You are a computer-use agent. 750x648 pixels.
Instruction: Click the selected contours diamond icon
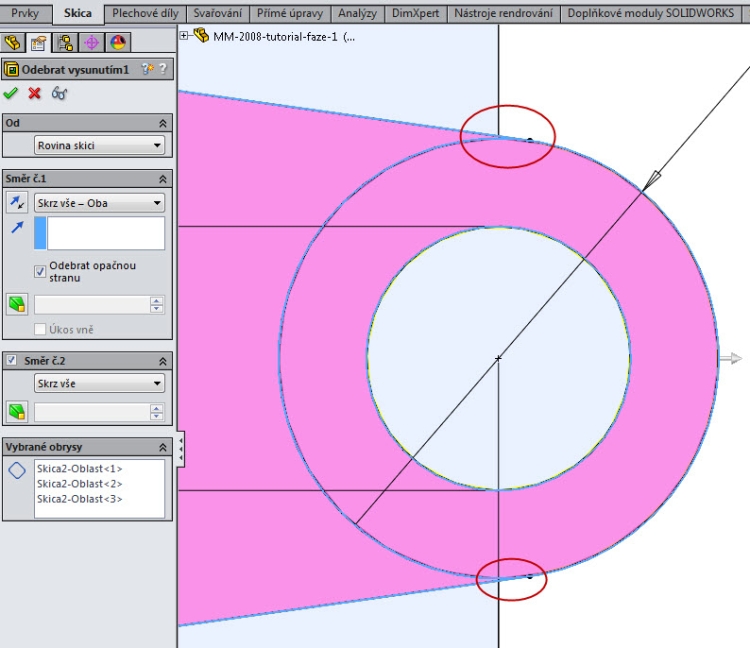(x=17, y=470)
